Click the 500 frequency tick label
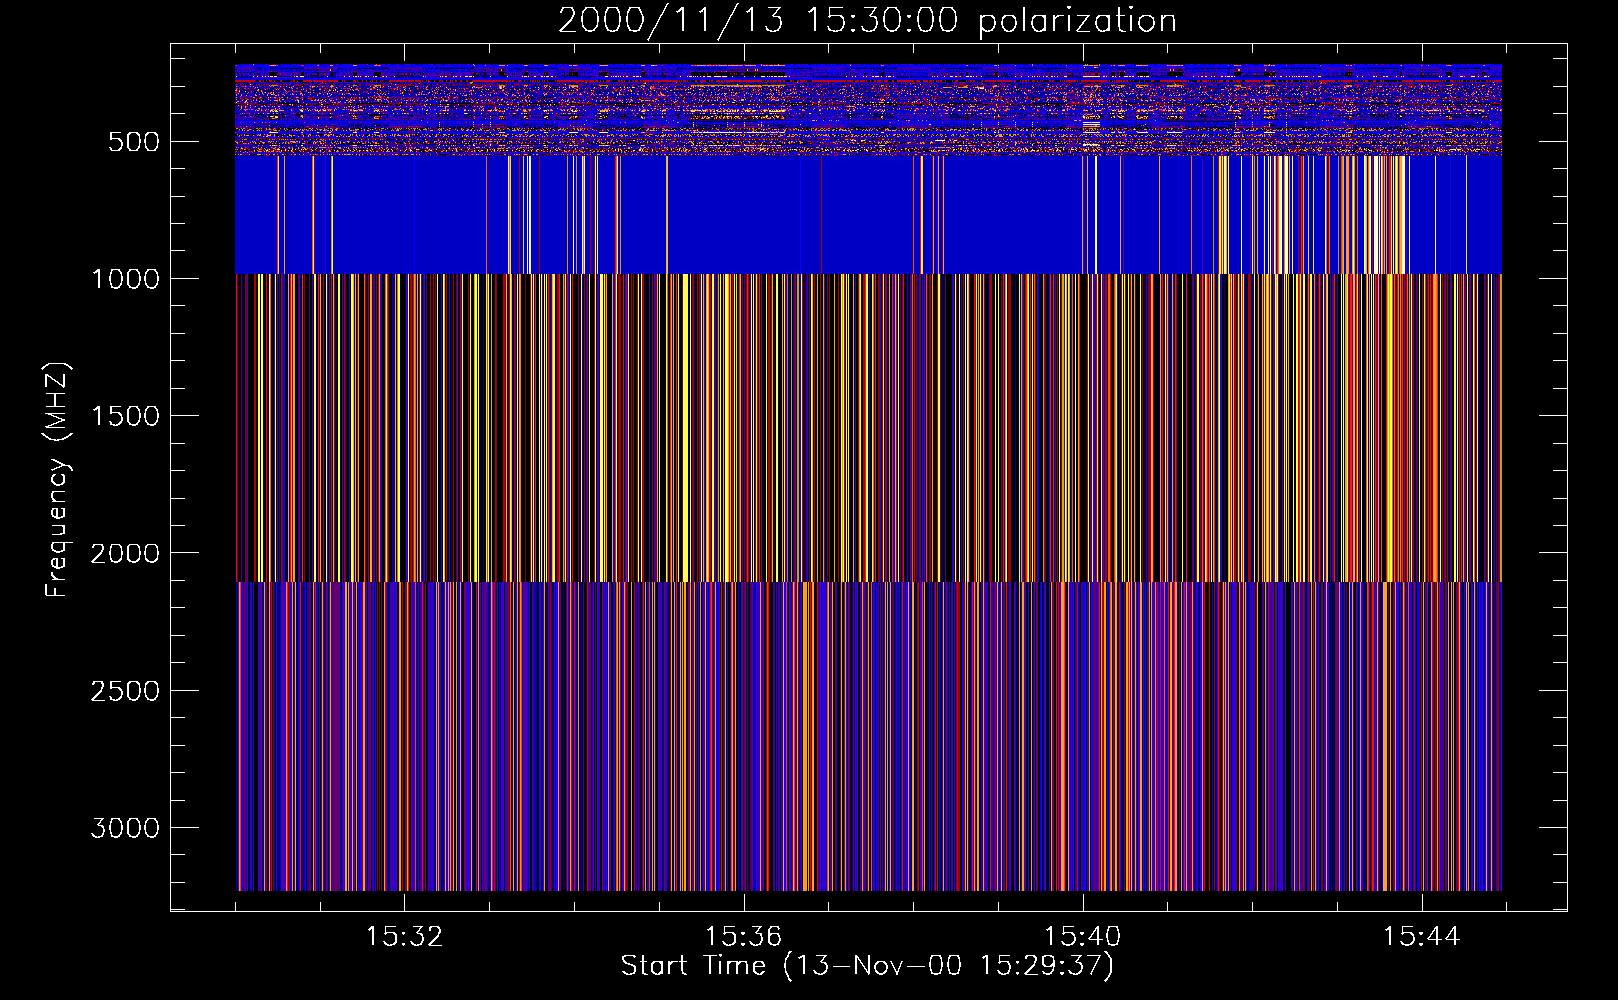The width and height of the screenshot is (1618, 1000). pyautogui.click(x=134, y=142)
